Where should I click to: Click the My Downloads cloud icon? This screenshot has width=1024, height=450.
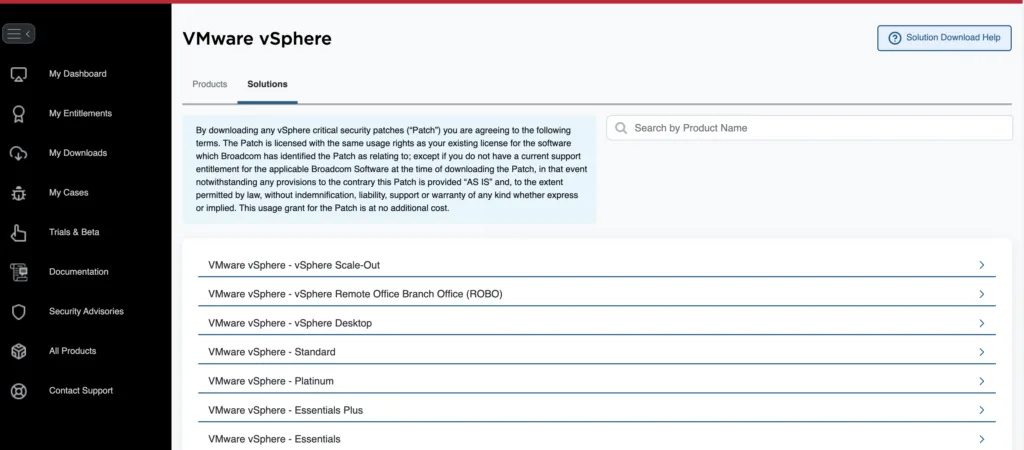(x=19, y=153)
